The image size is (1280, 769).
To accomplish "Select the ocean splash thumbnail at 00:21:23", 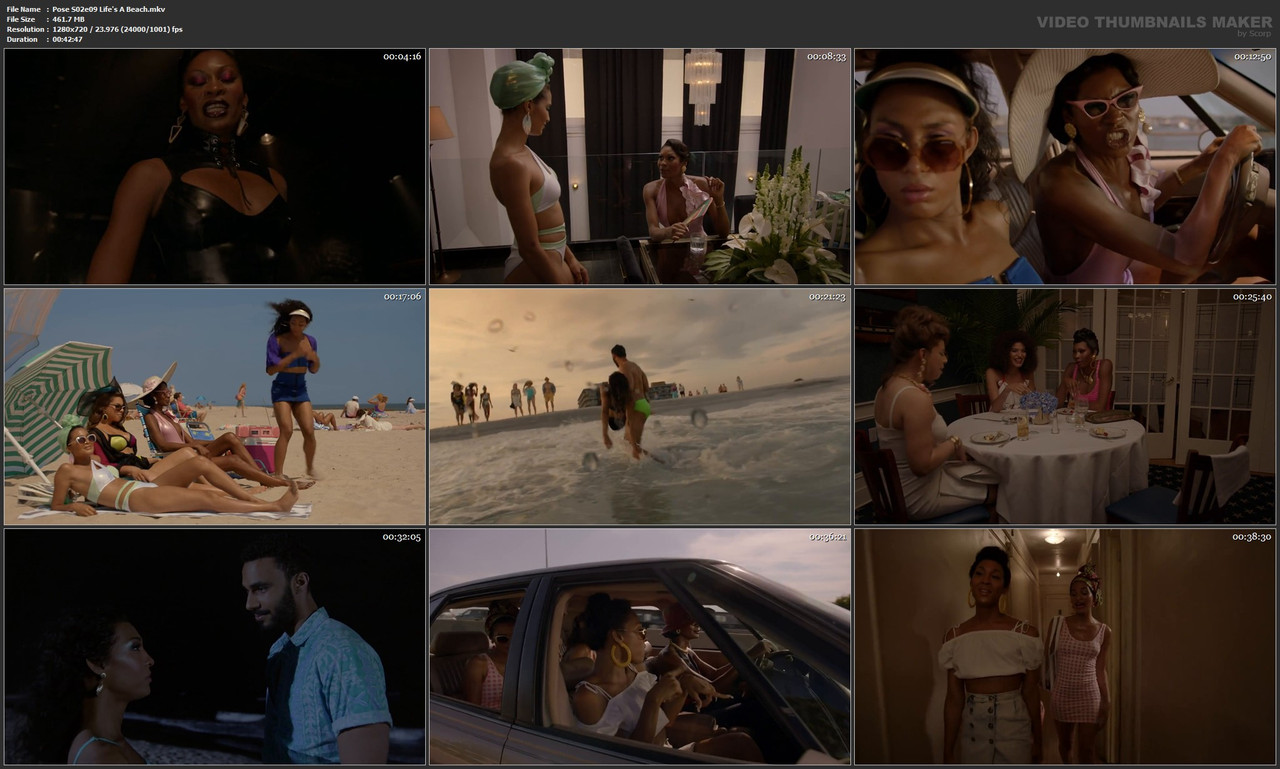I will 640,407.
